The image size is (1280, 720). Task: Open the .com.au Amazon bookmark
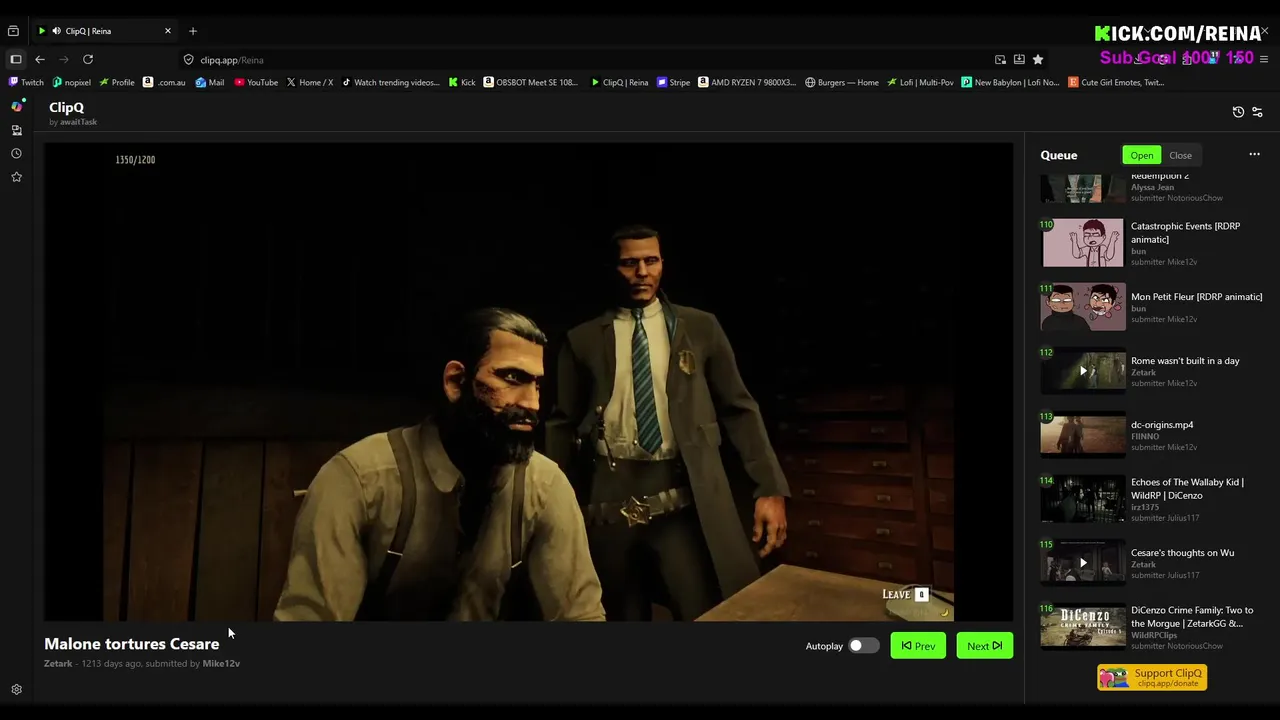coord(165,83)
